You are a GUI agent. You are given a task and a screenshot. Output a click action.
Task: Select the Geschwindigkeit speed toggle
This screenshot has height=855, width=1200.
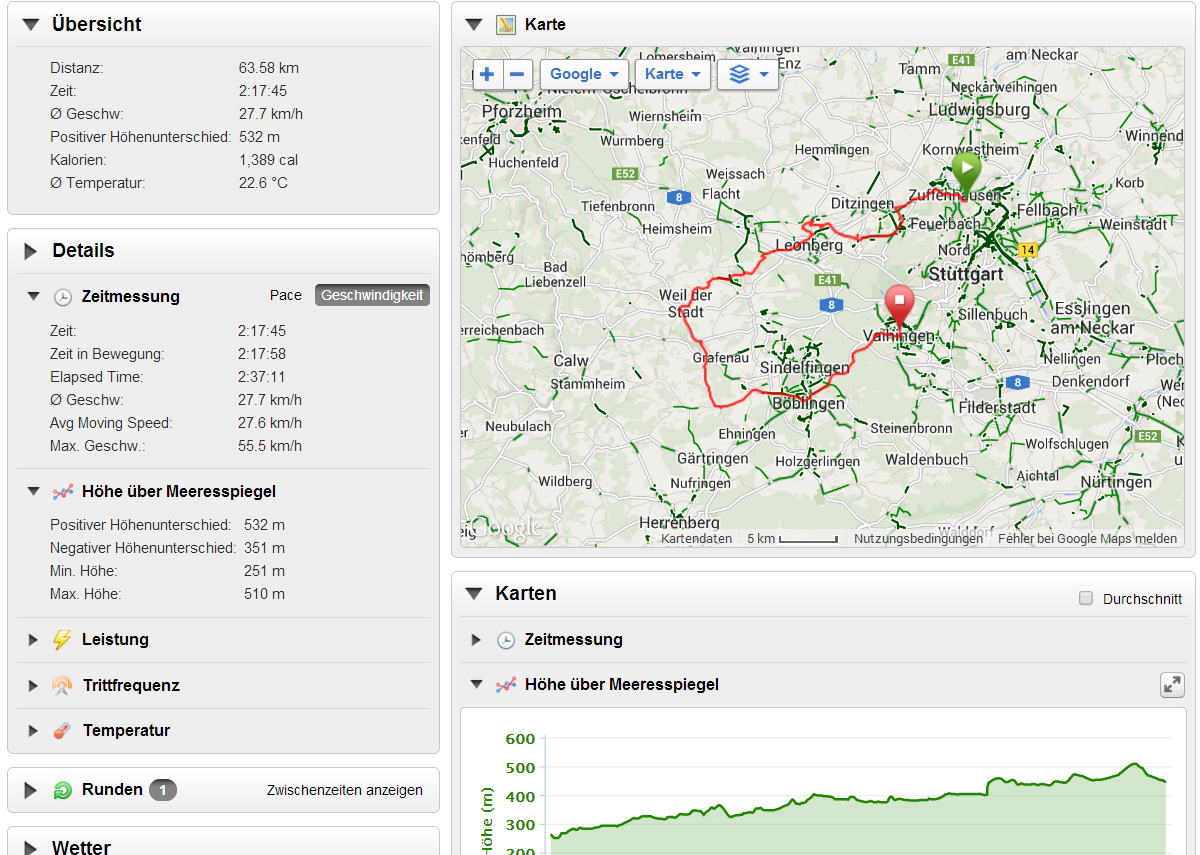tap(372, 295)
